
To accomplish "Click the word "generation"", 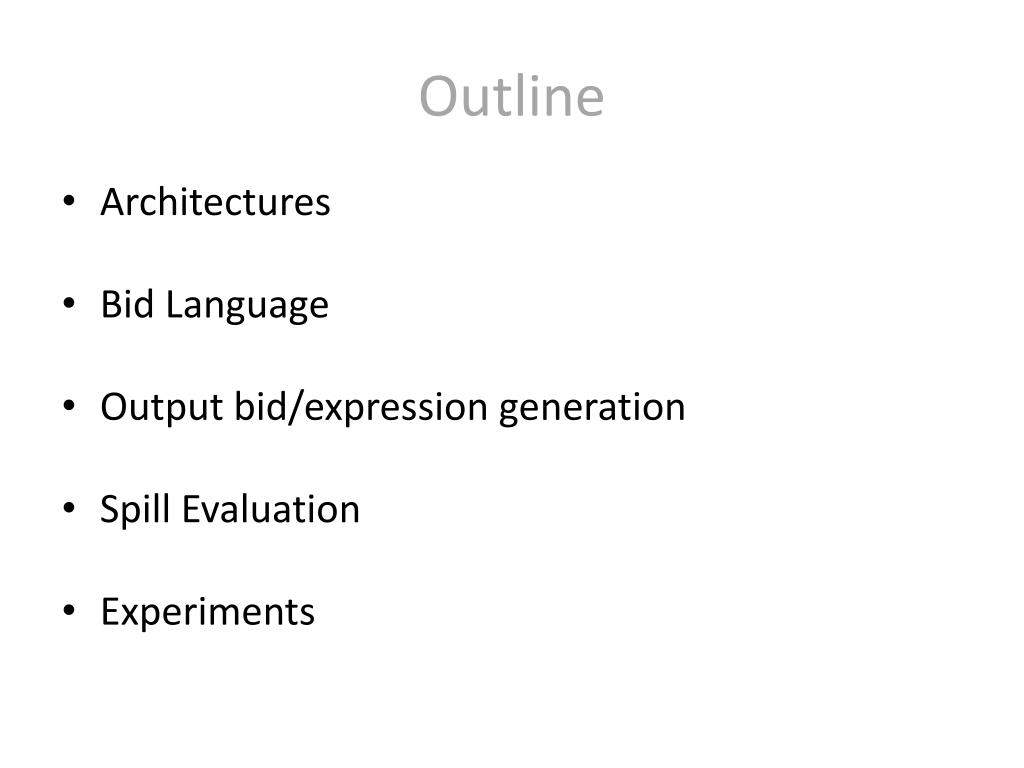I will [592, 408].
